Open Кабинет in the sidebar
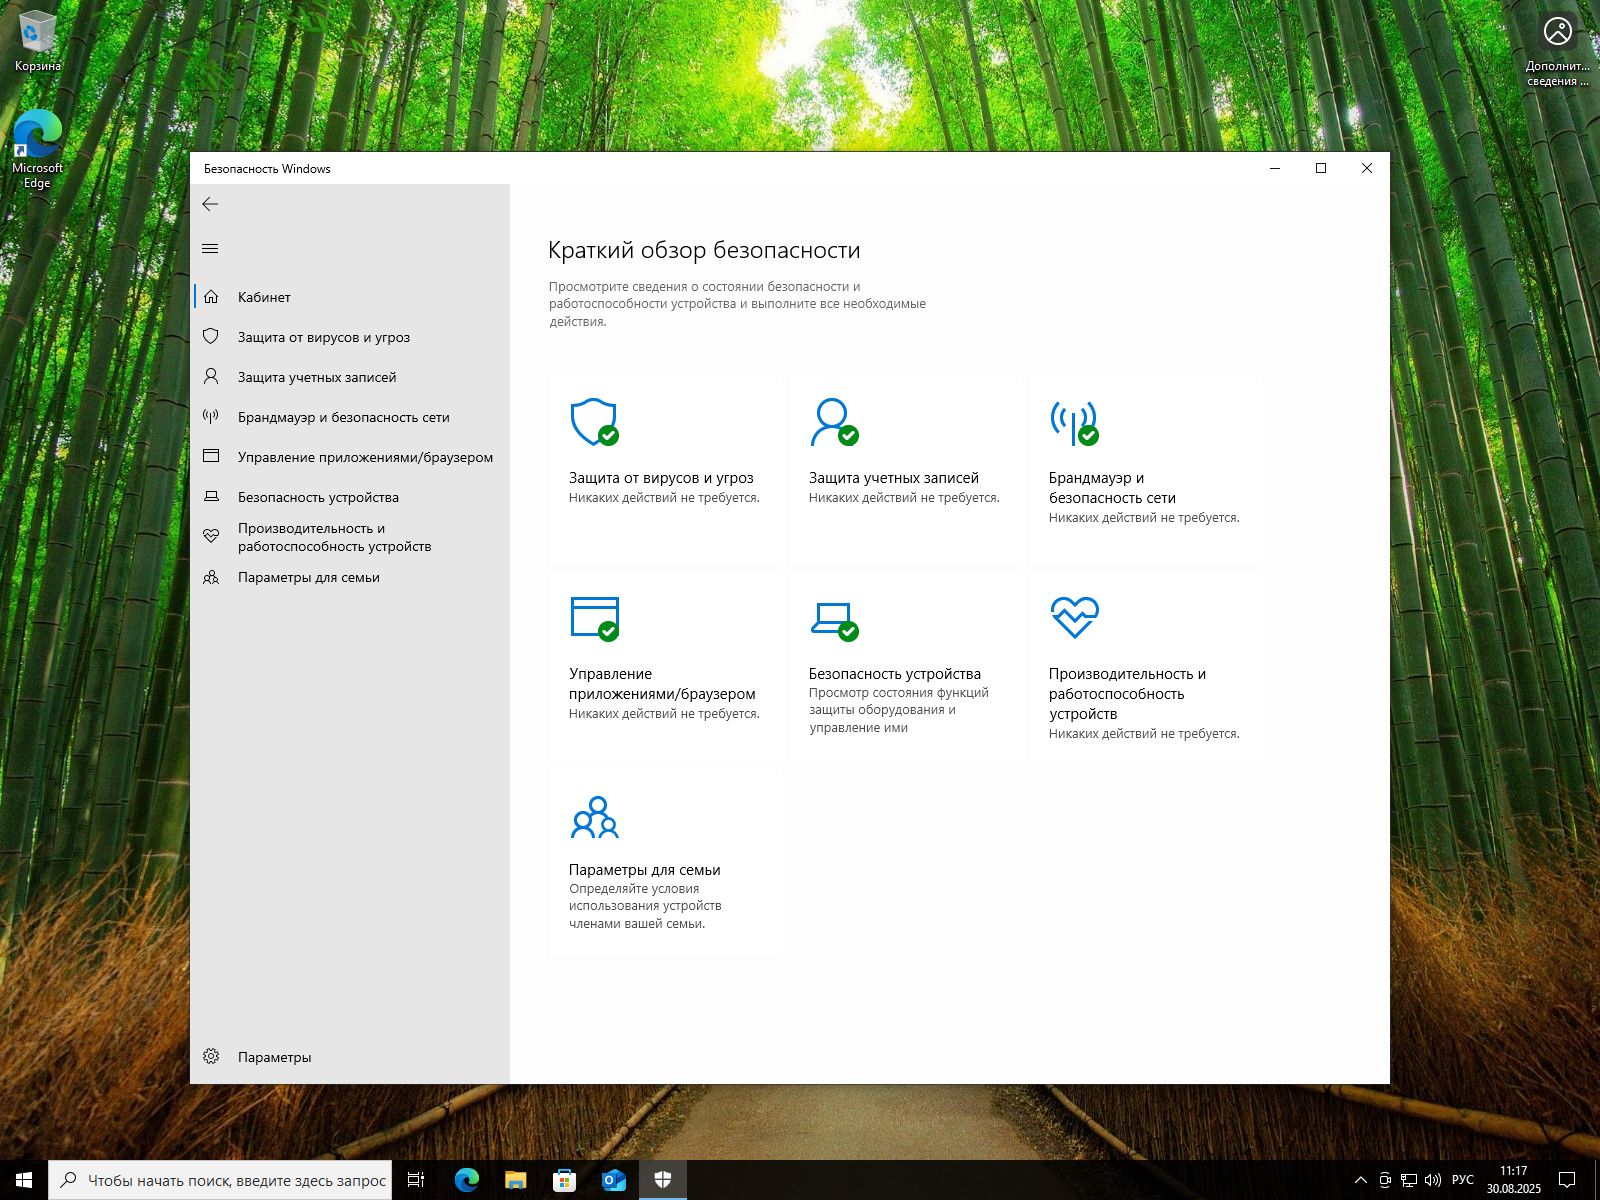This screenshot has width=1600, height=1200. pyautogui.click(x=350, y=297)
